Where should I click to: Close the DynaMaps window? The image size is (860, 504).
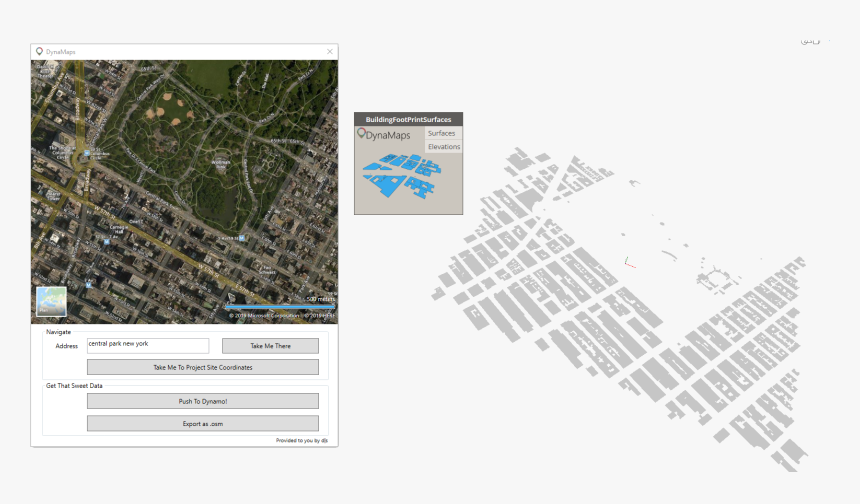click(x=330, y=52)
